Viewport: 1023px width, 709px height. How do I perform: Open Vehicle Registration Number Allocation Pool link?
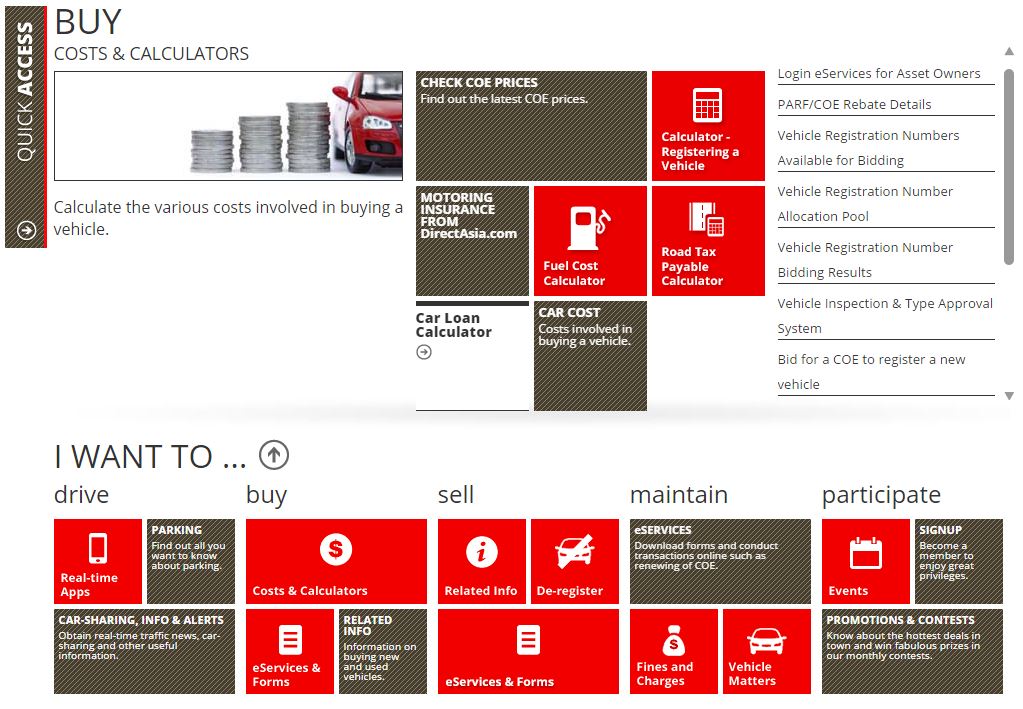(x=865, y=204)
